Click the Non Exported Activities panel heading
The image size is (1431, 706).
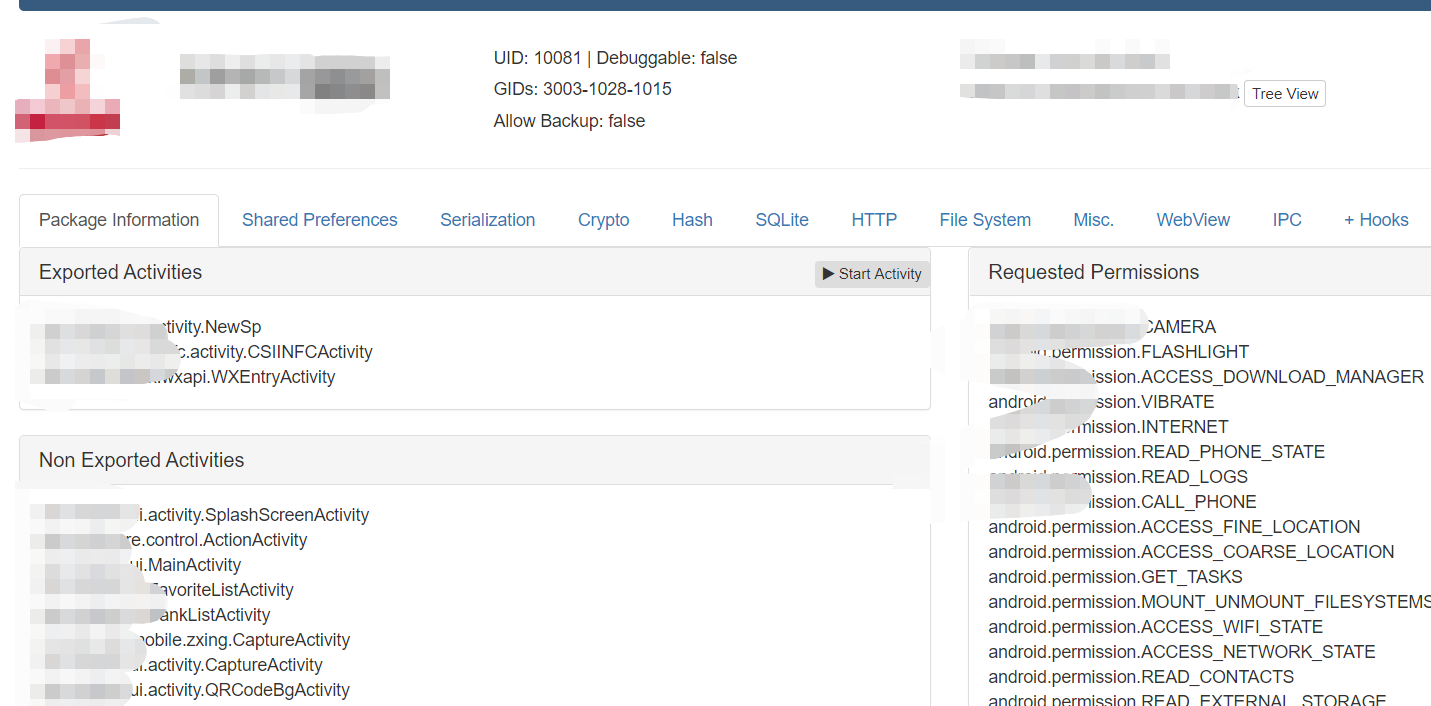tap(141, 460)
